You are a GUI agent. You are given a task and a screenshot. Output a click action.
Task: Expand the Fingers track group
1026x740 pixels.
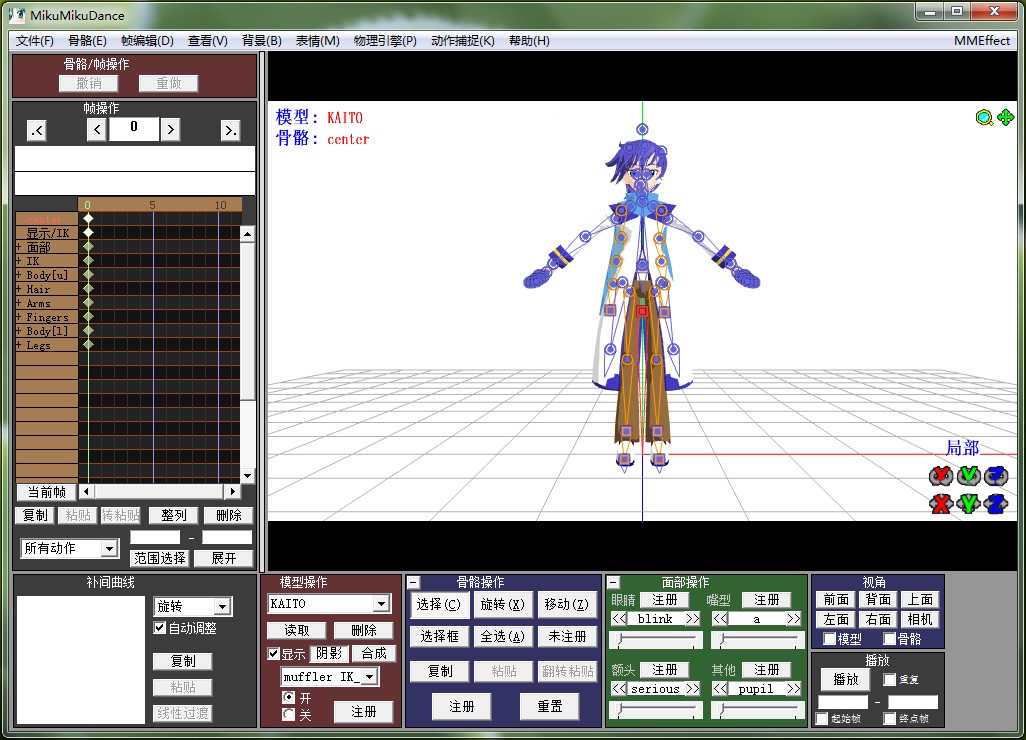coord(18,317)
